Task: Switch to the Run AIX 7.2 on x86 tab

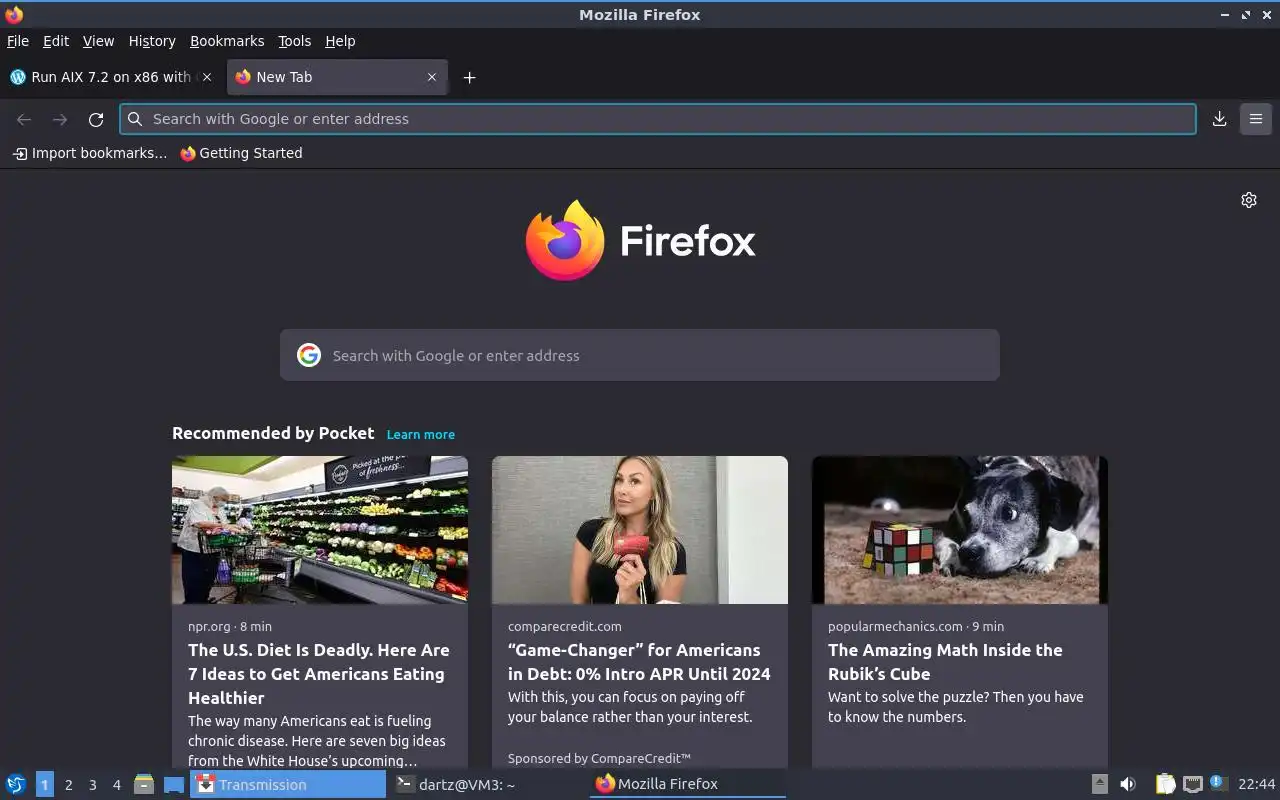Action: click(110, 77)
